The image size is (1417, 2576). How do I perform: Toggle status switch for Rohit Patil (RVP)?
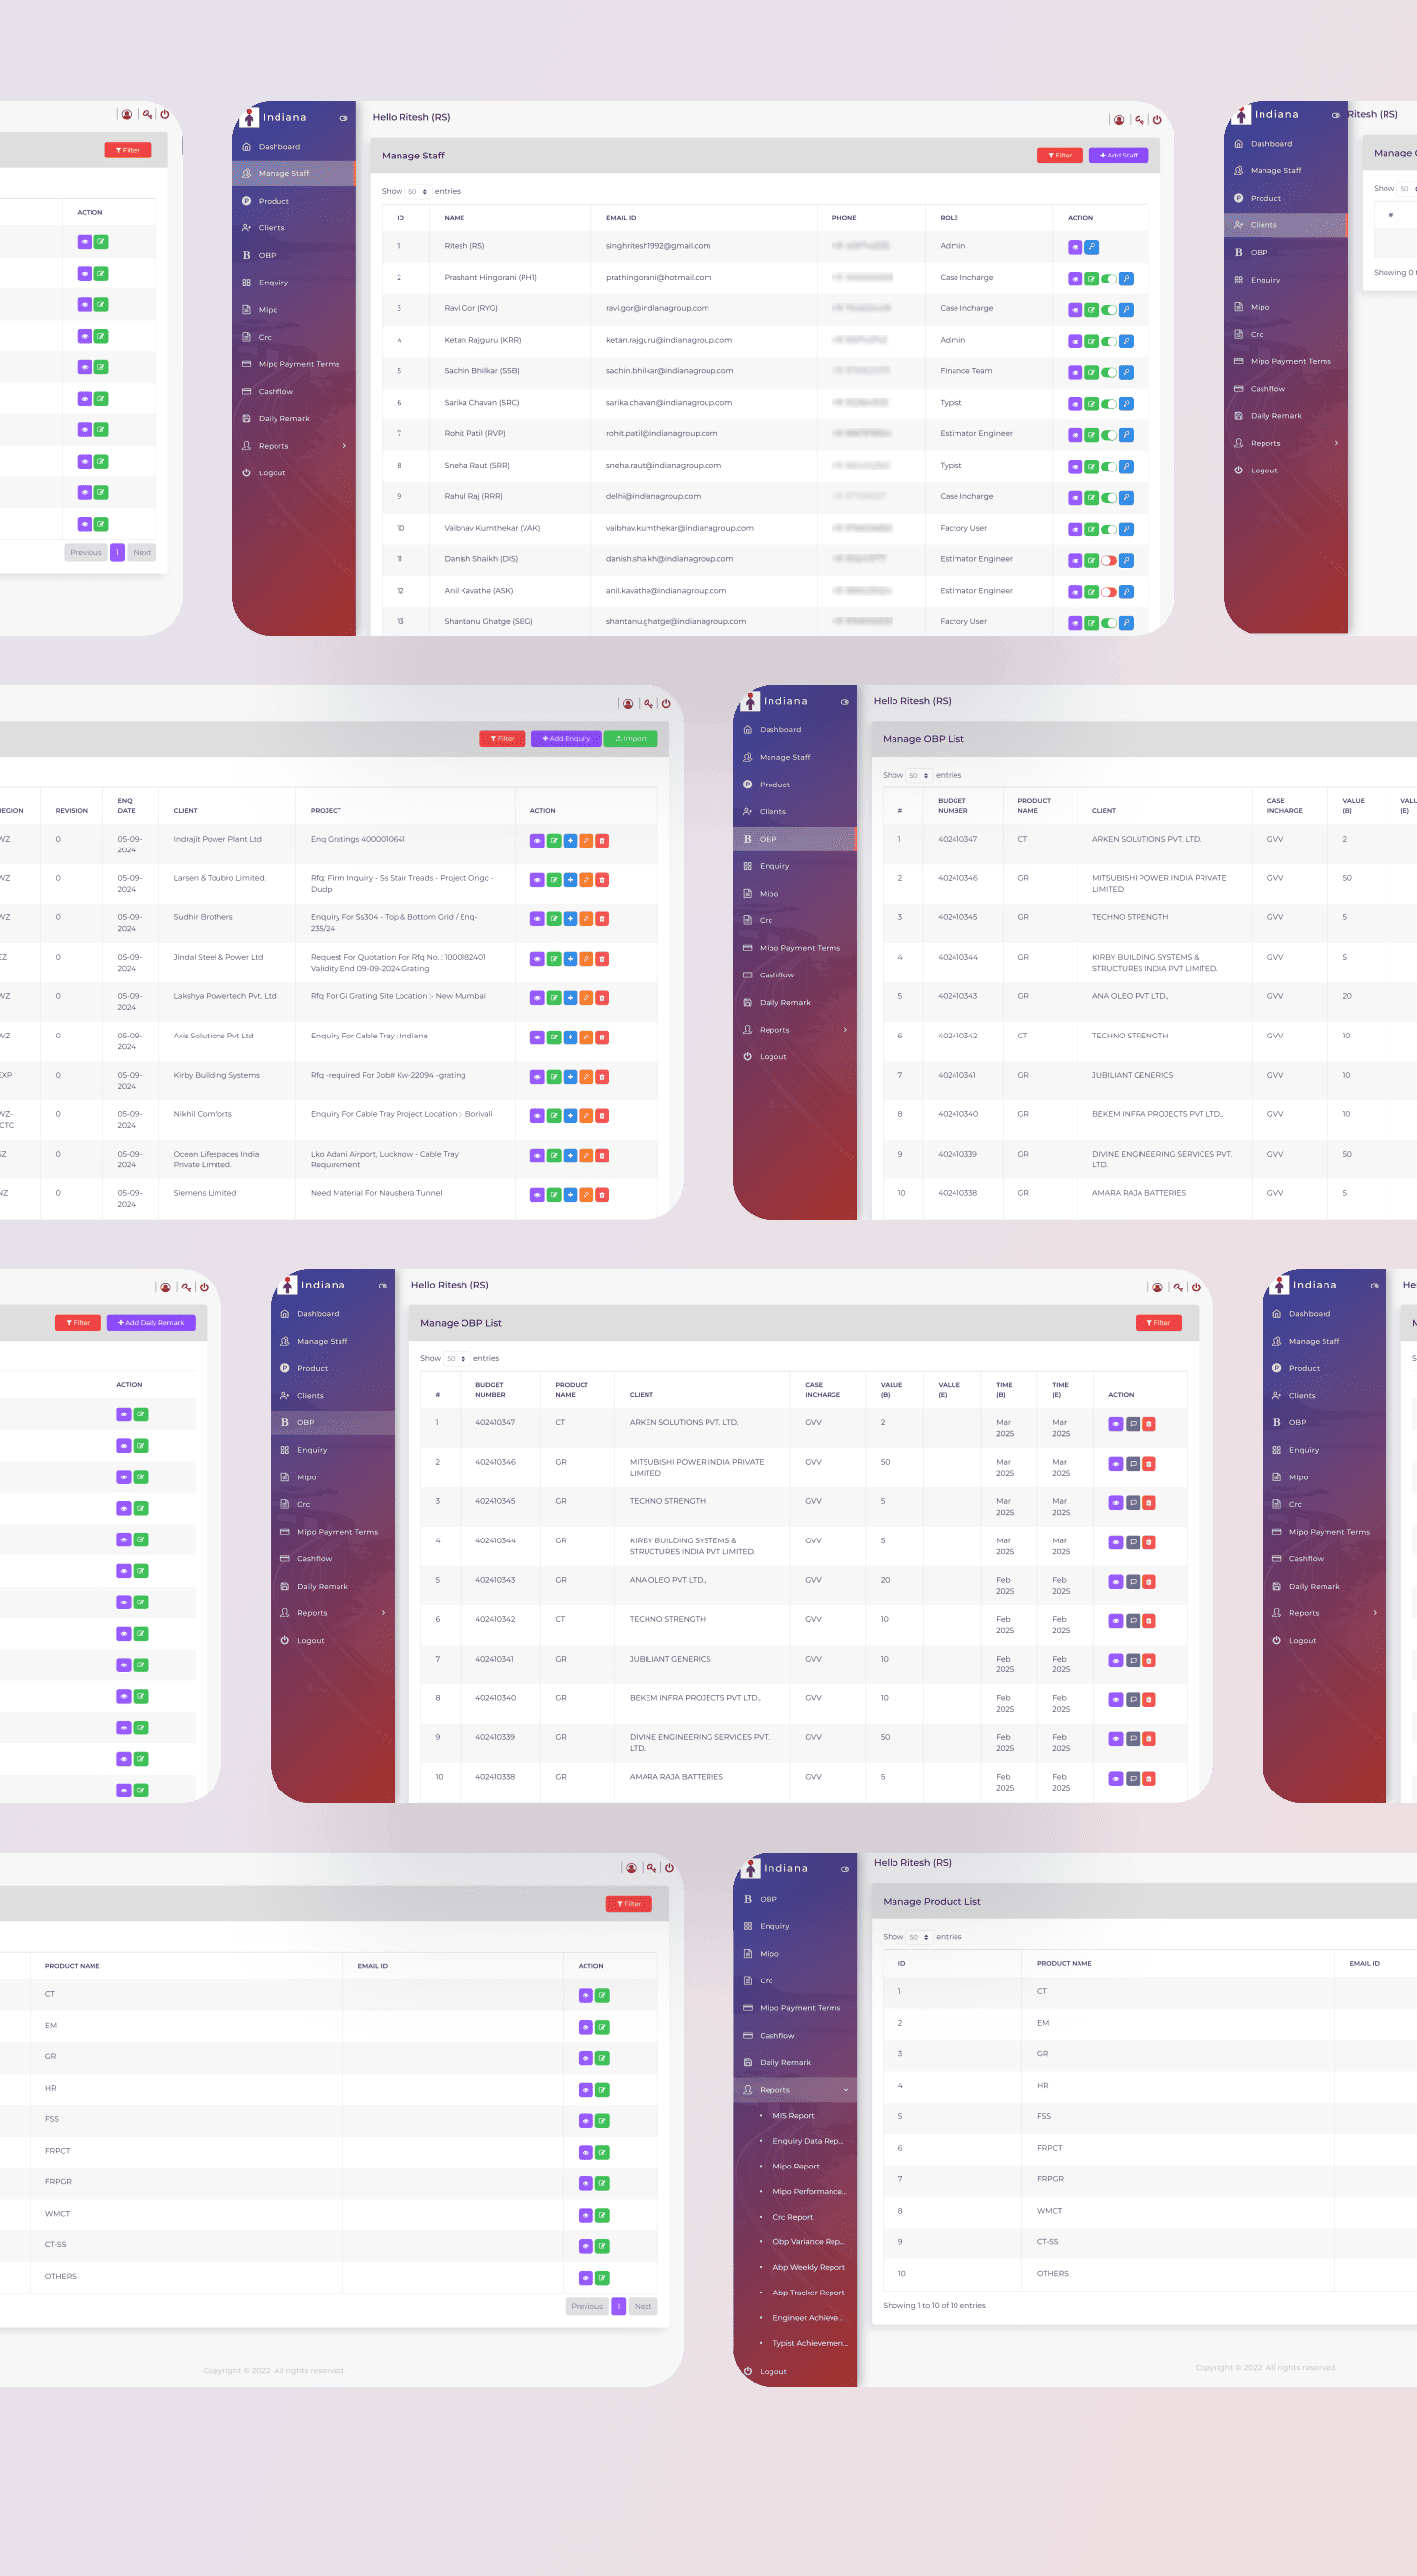tap(1108, 435)
